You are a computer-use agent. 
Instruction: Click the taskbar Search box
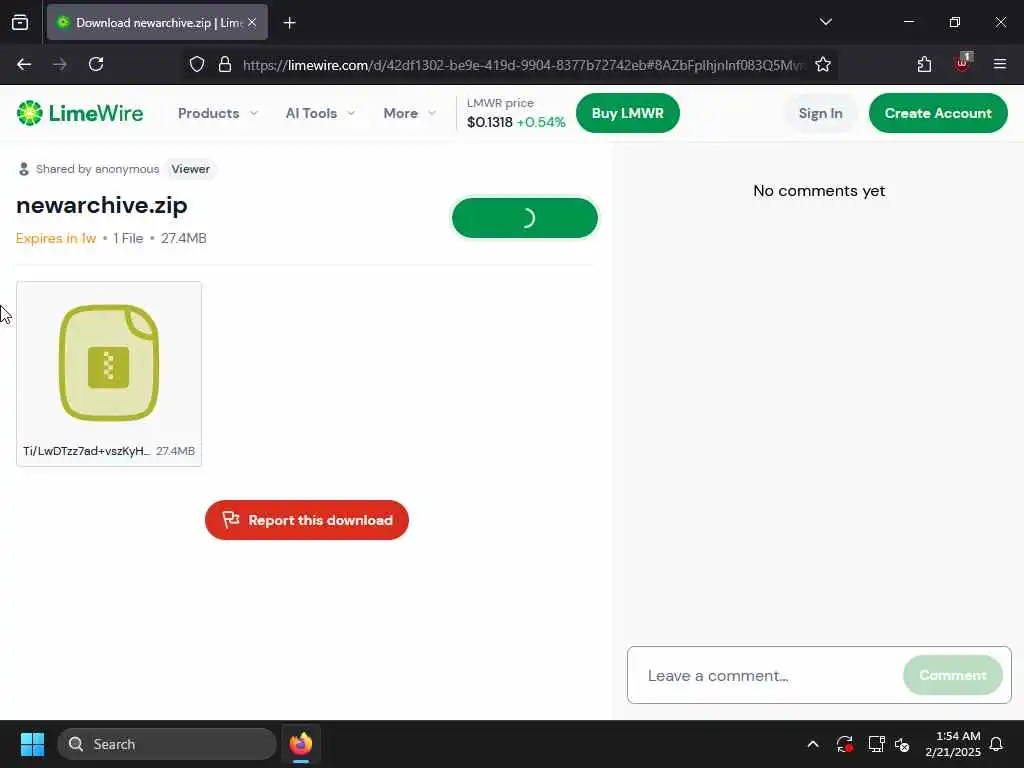click(x=167, y=744)
